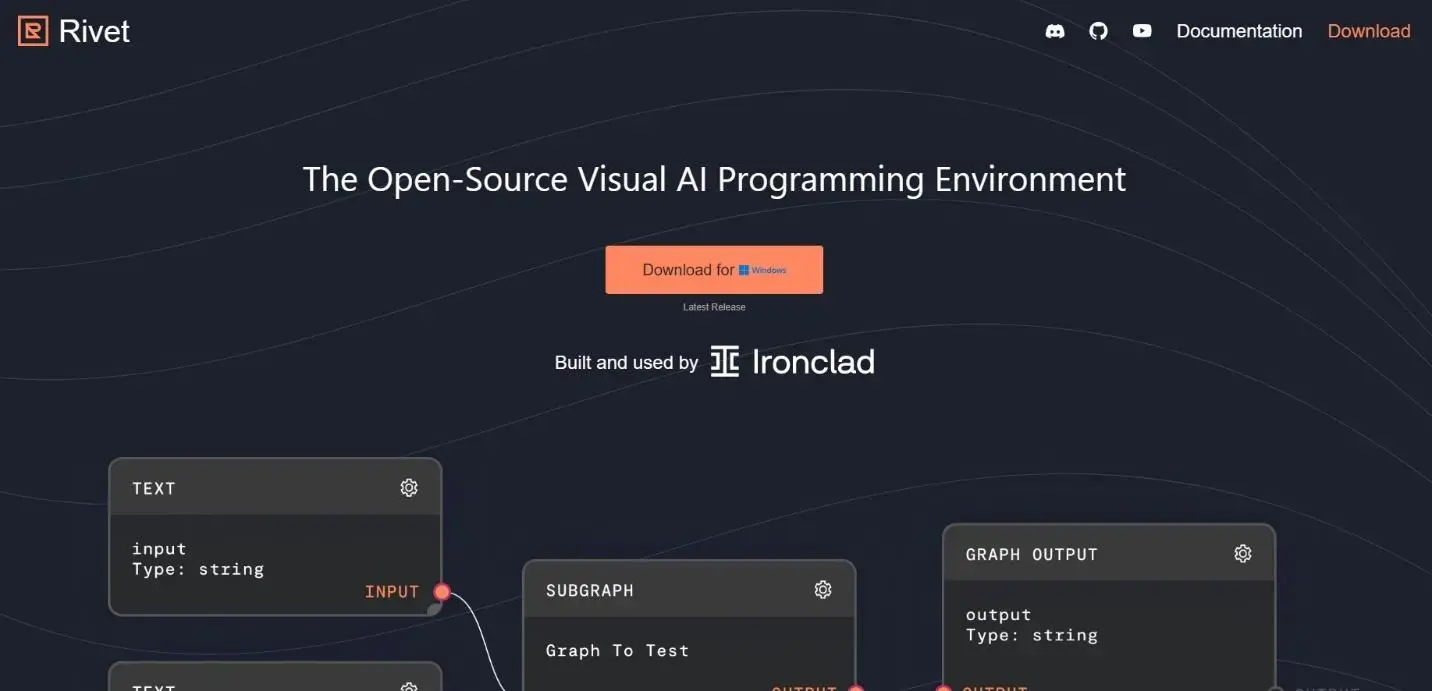The height and width of the screenshot is (691, 1432).
Task: Click the Rivet brand name
Action: (95, 31)
